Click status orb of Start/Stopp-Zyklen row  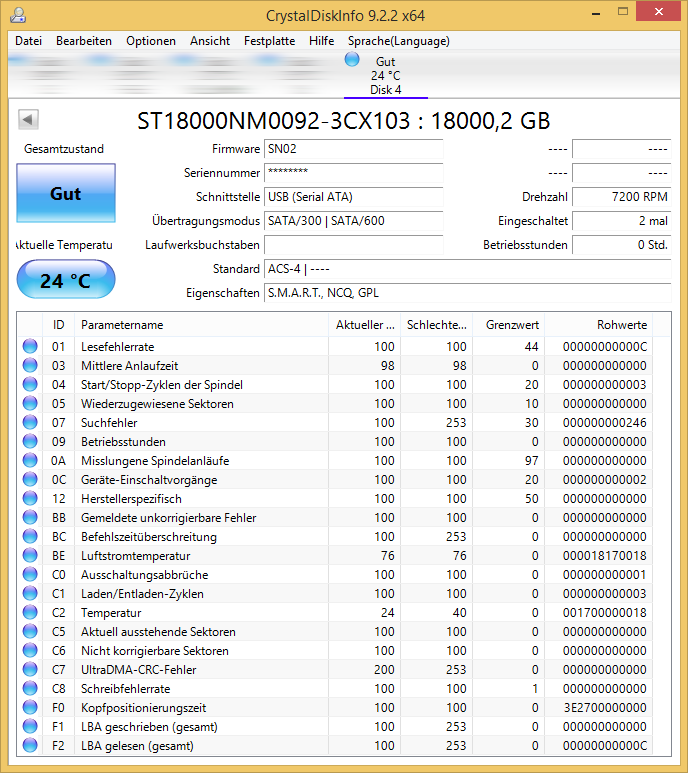pyautogui.click(x=30, y=384)
